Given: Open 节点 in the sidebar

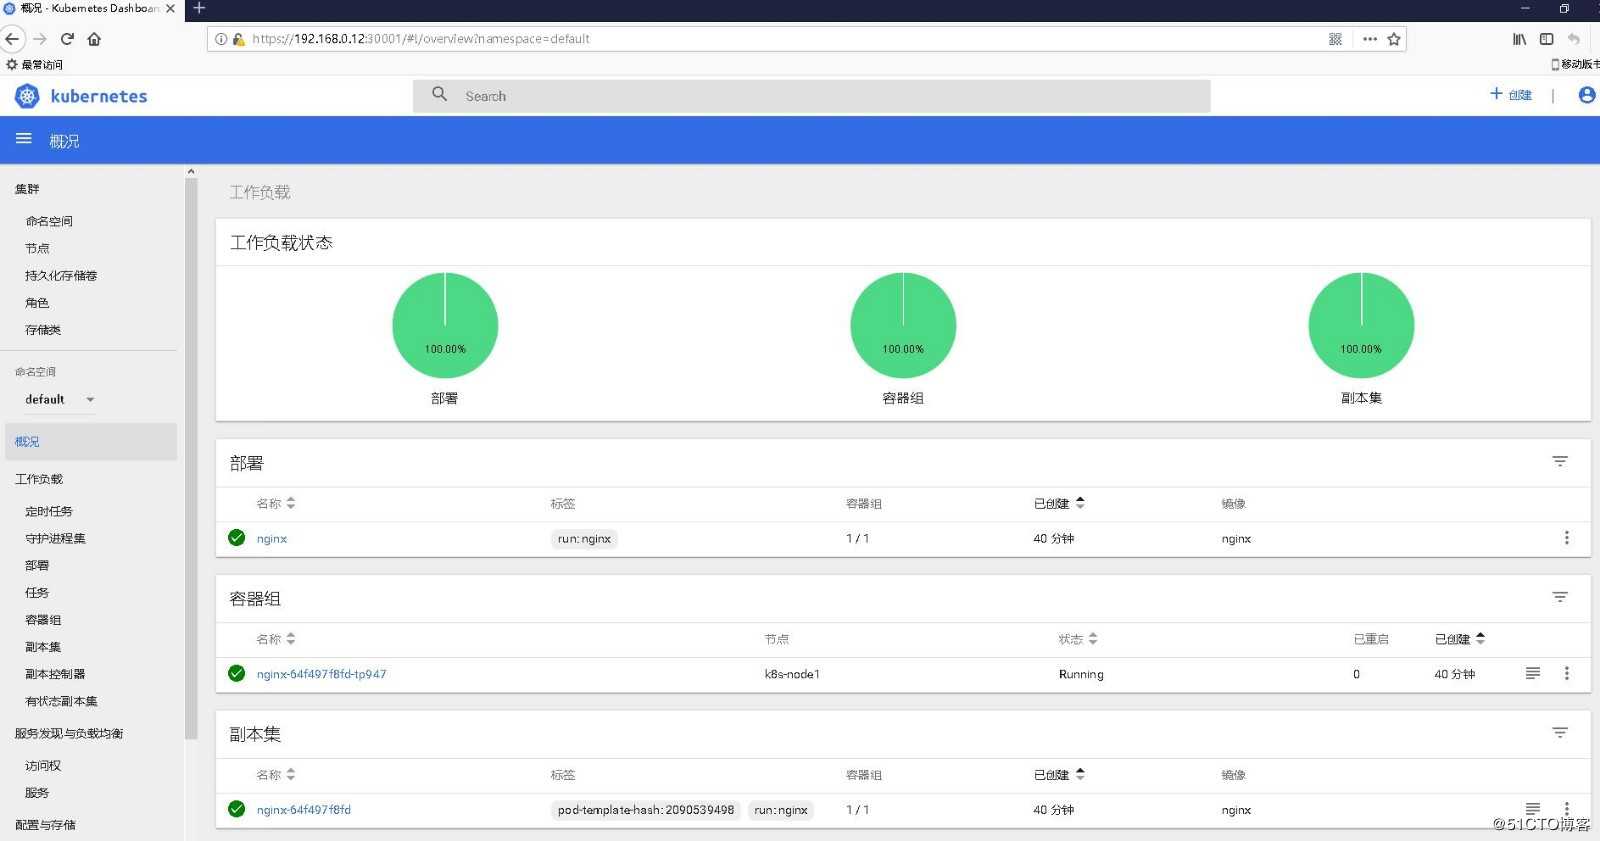Looking at the screenshot, I should click(37, 248).
